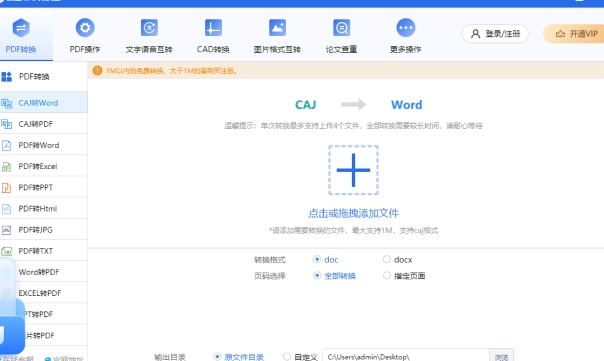Viewport: 604px width, 361px height.
Task: Click the PDF转JPG sidebar icon
Action: pos(7,230)
